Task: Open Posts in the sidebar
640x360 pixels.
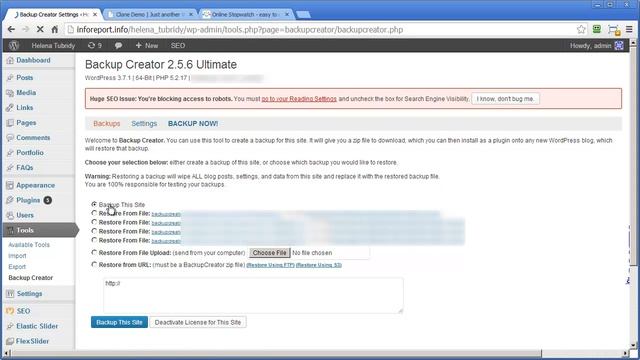Action: pos(24,78)
